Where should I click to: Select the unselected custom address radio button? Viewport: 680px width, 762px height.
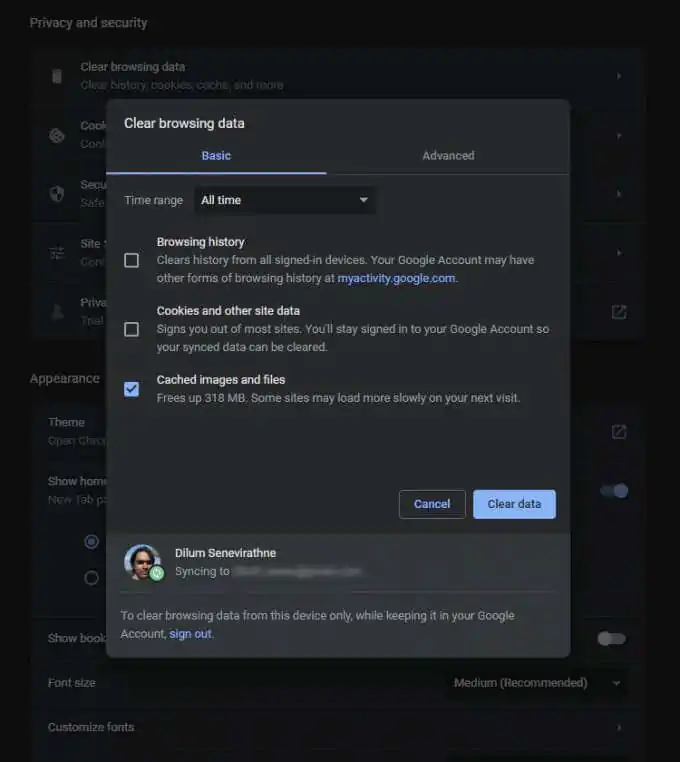click(x=91, y=578)
